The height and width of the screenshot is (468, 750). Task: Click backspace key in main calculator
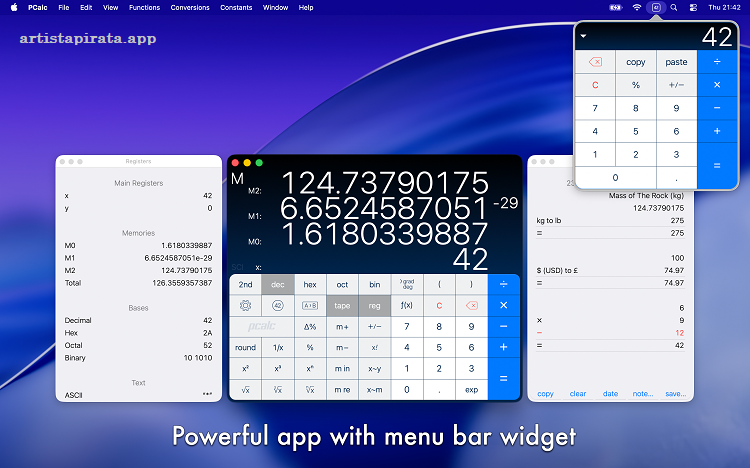471,305
